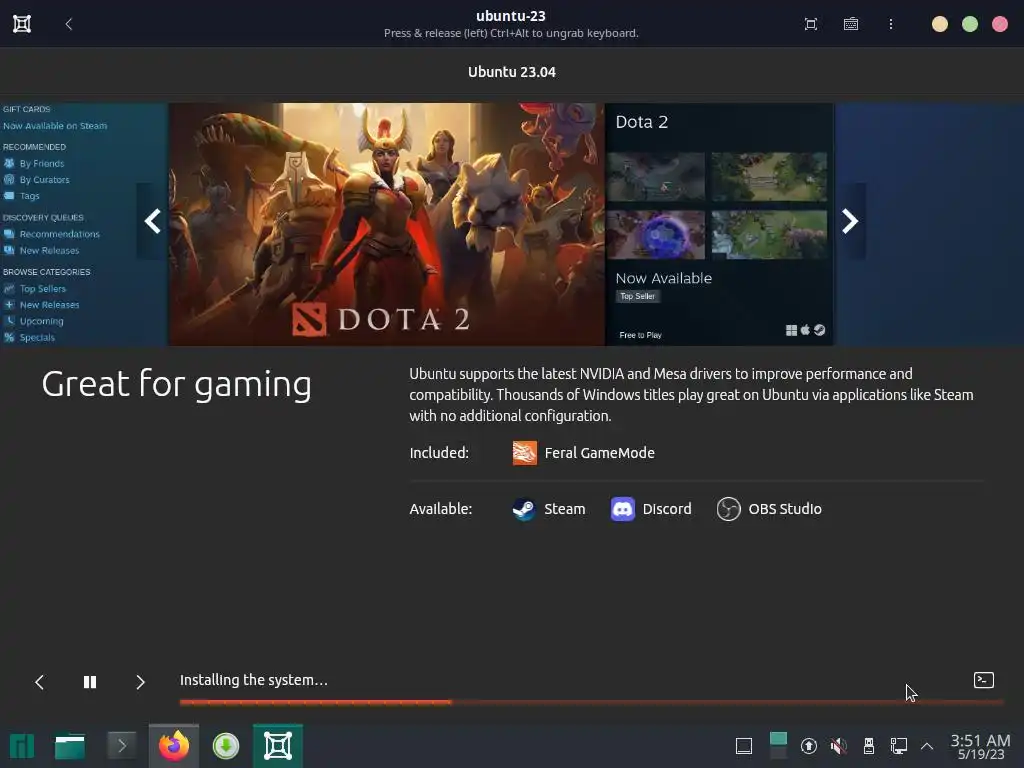Click the installation progress bar
The height and width of the screenshot is (768, 1024).
pos(591,702)
